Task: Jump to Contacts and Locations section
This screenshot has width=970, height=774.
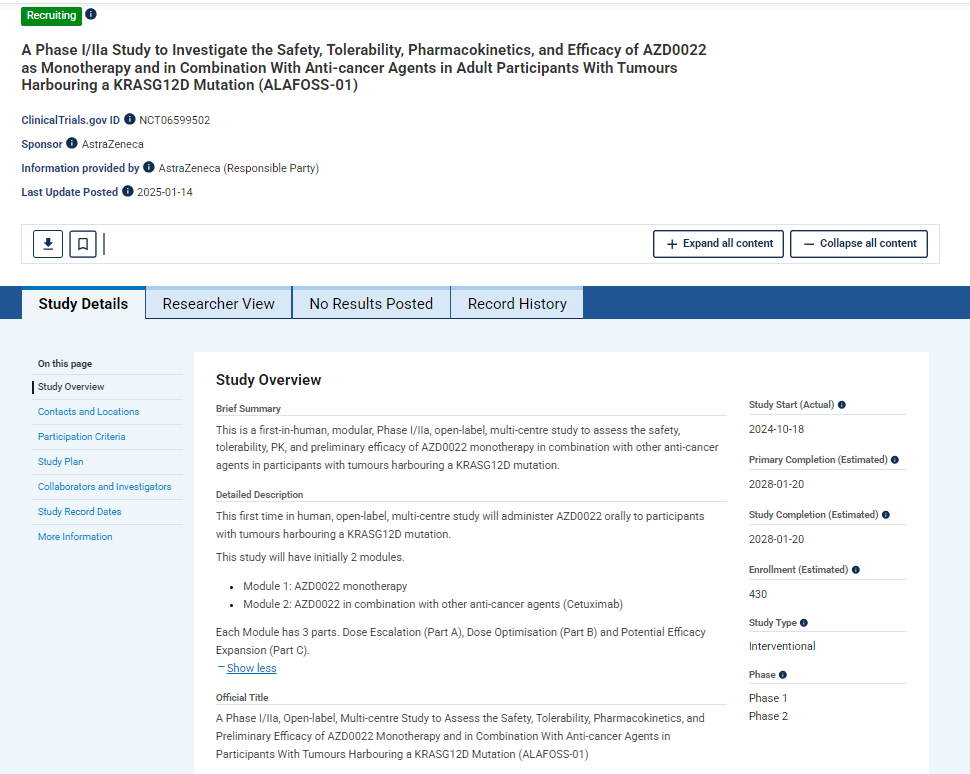Action: pos(88,412)
